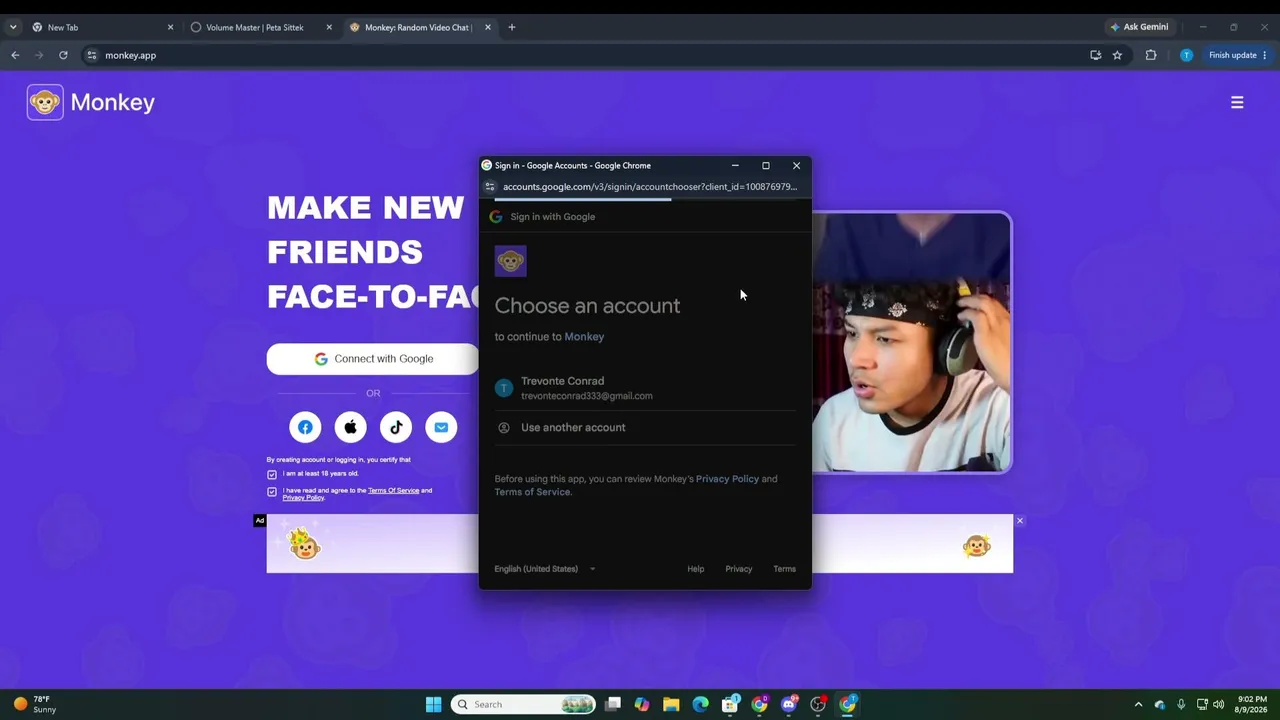Close the New Tab tab

[170, 27]
